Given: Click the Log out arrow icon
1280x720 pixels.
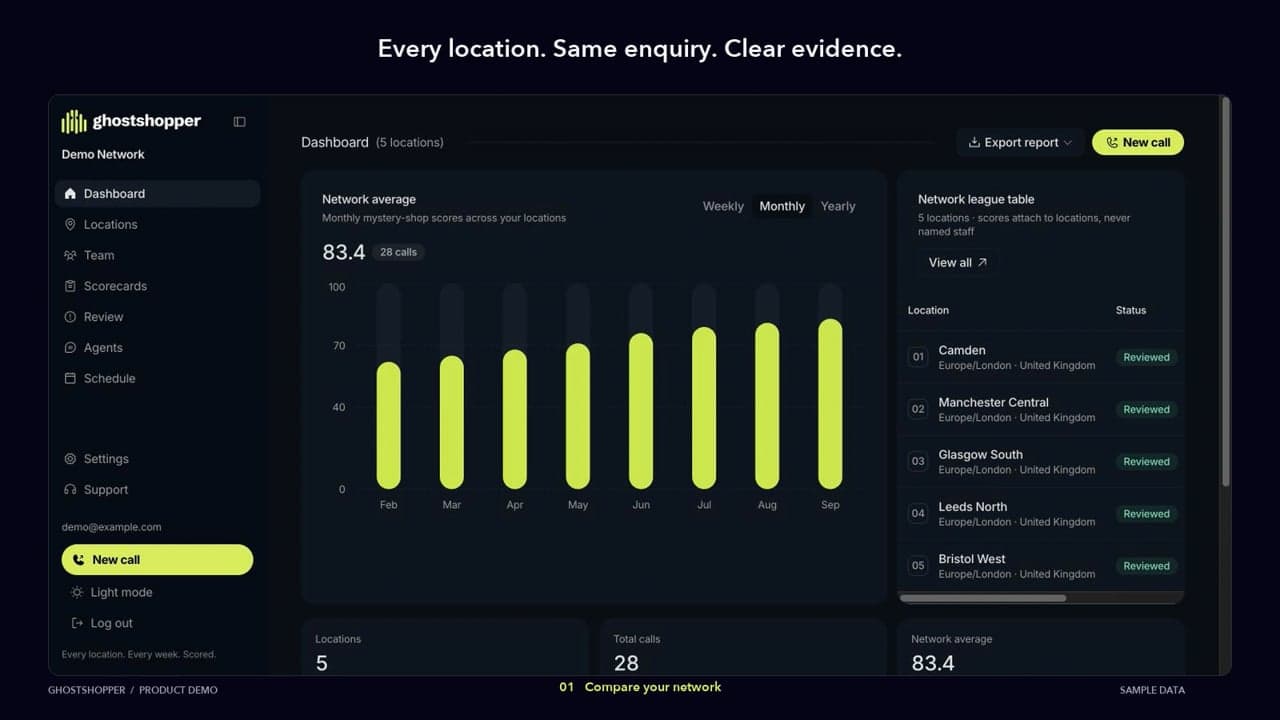Looking at the screenshot, I should (x=77, y=623).
